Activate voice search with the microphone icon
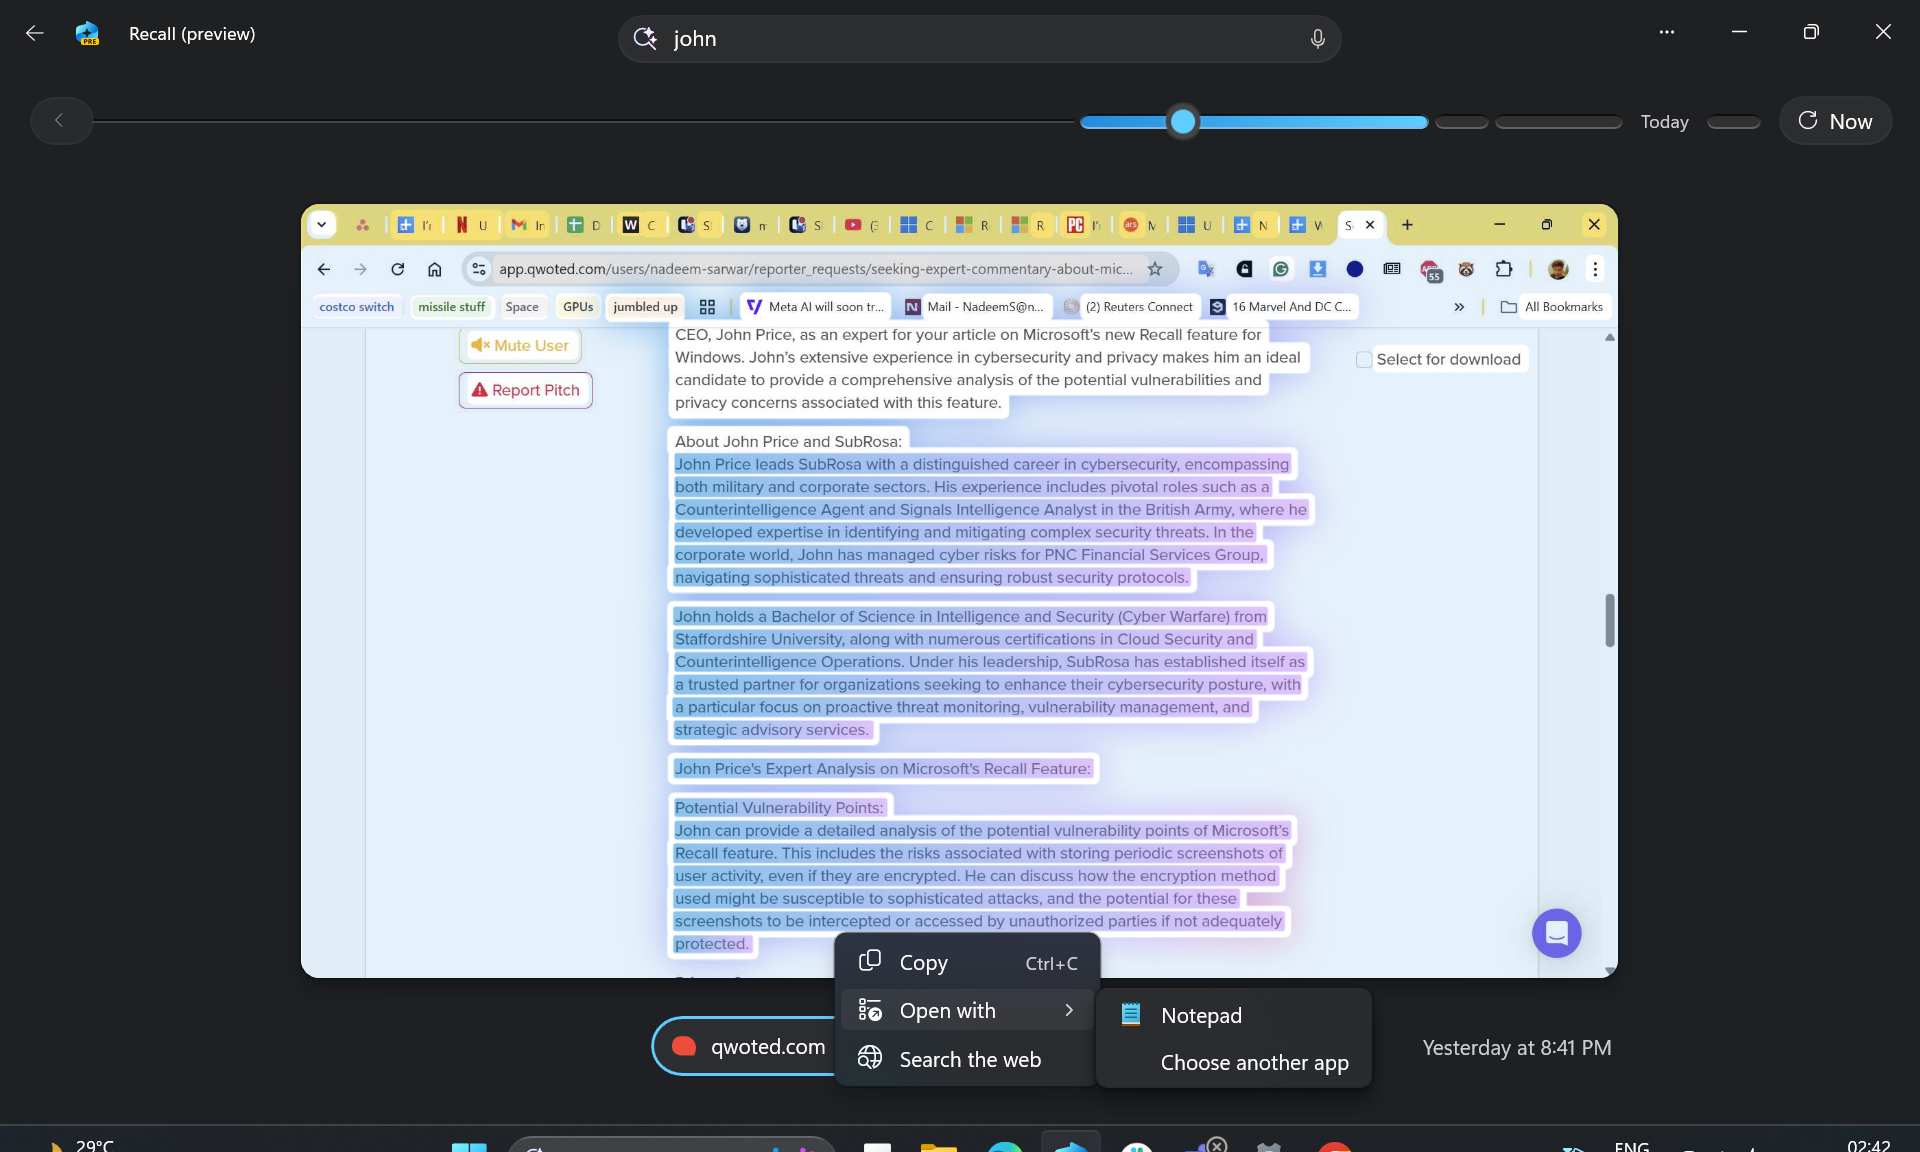Image resolution: width=1920 pixels, height=1152 pixels. tap(1317, 38)
